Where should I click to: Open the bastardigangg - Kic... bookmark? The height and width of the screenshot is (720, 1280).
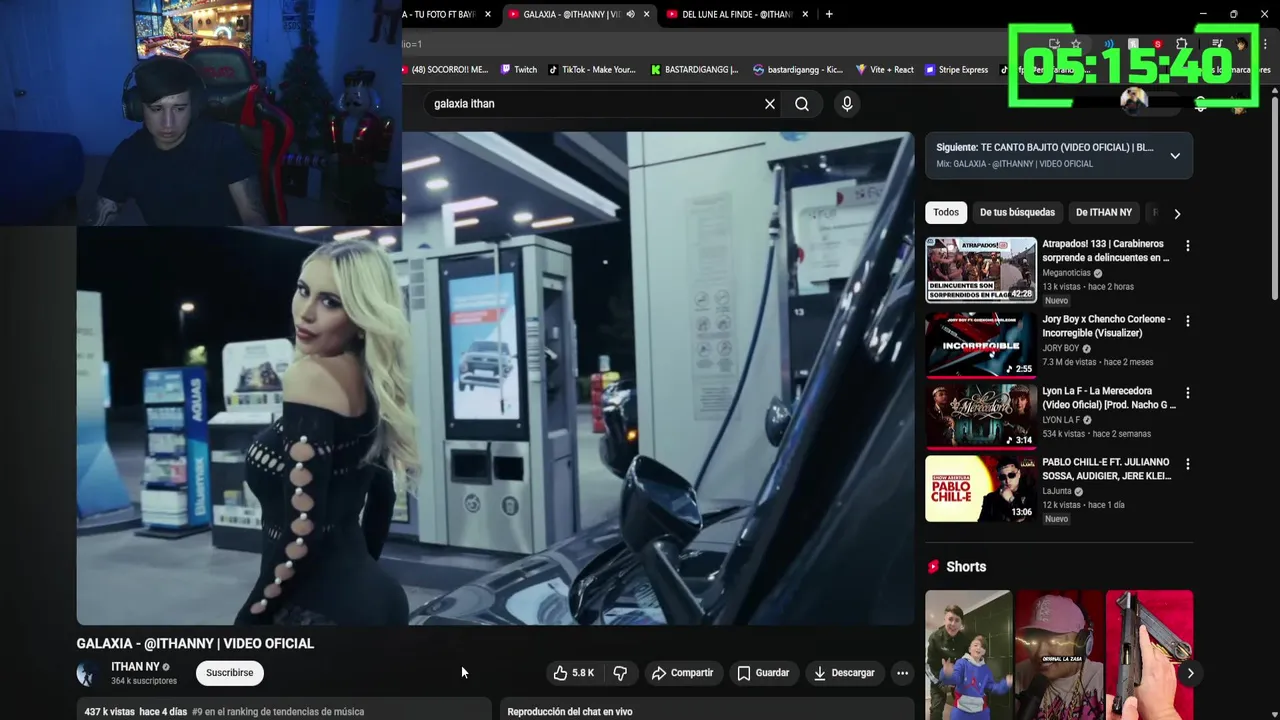coord(798,70)
